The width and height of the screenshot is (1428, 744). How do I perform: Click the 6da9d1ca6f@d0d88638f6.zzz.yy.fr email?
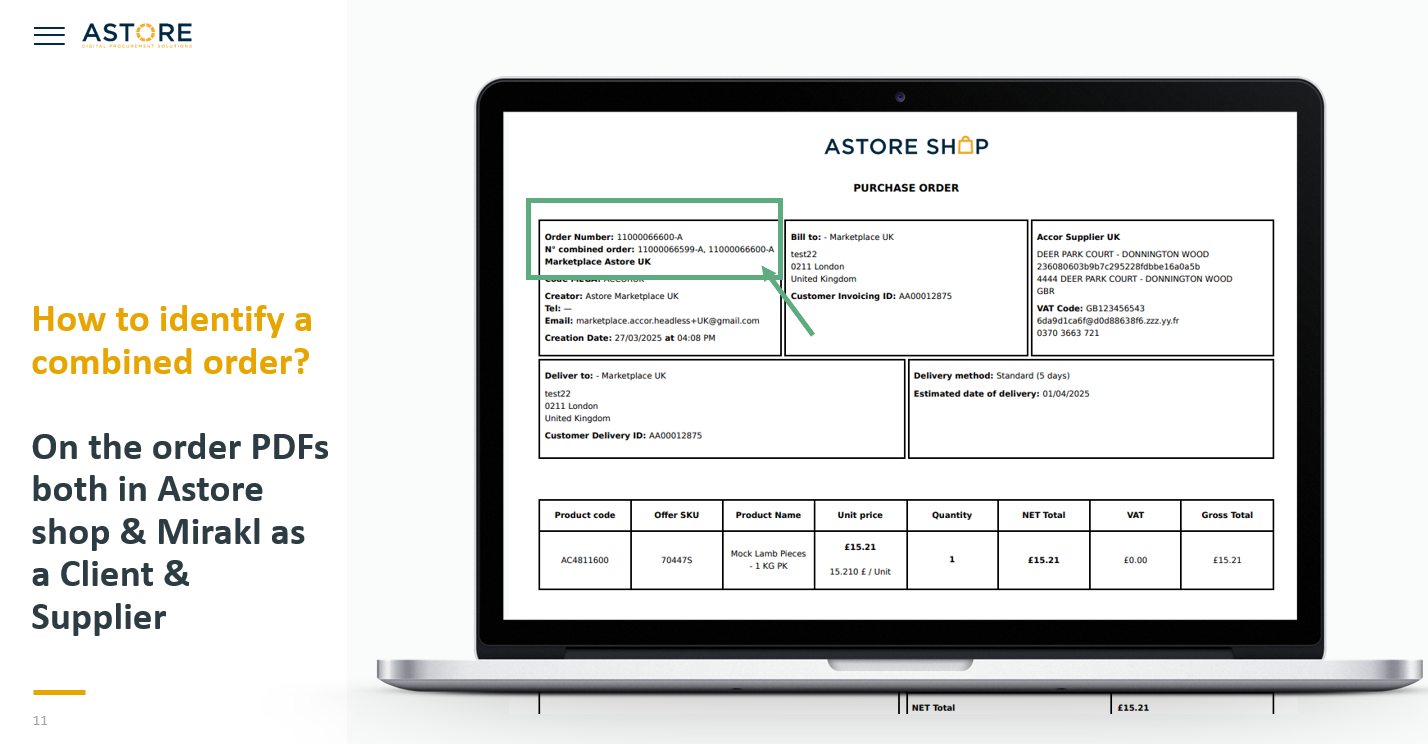tap(1107, 320)
